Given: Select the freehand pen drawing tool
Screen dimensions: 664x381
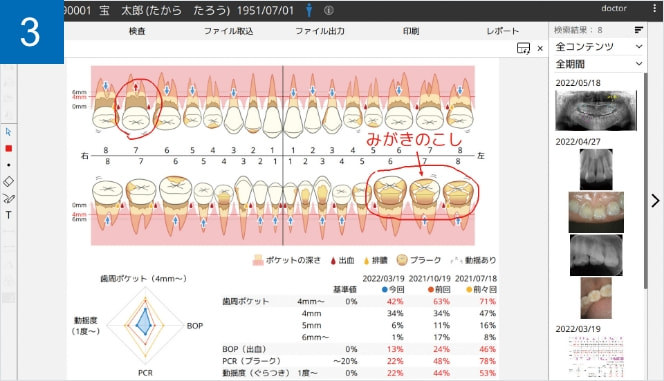Looking at the screenshot, I should click(8, 198).
